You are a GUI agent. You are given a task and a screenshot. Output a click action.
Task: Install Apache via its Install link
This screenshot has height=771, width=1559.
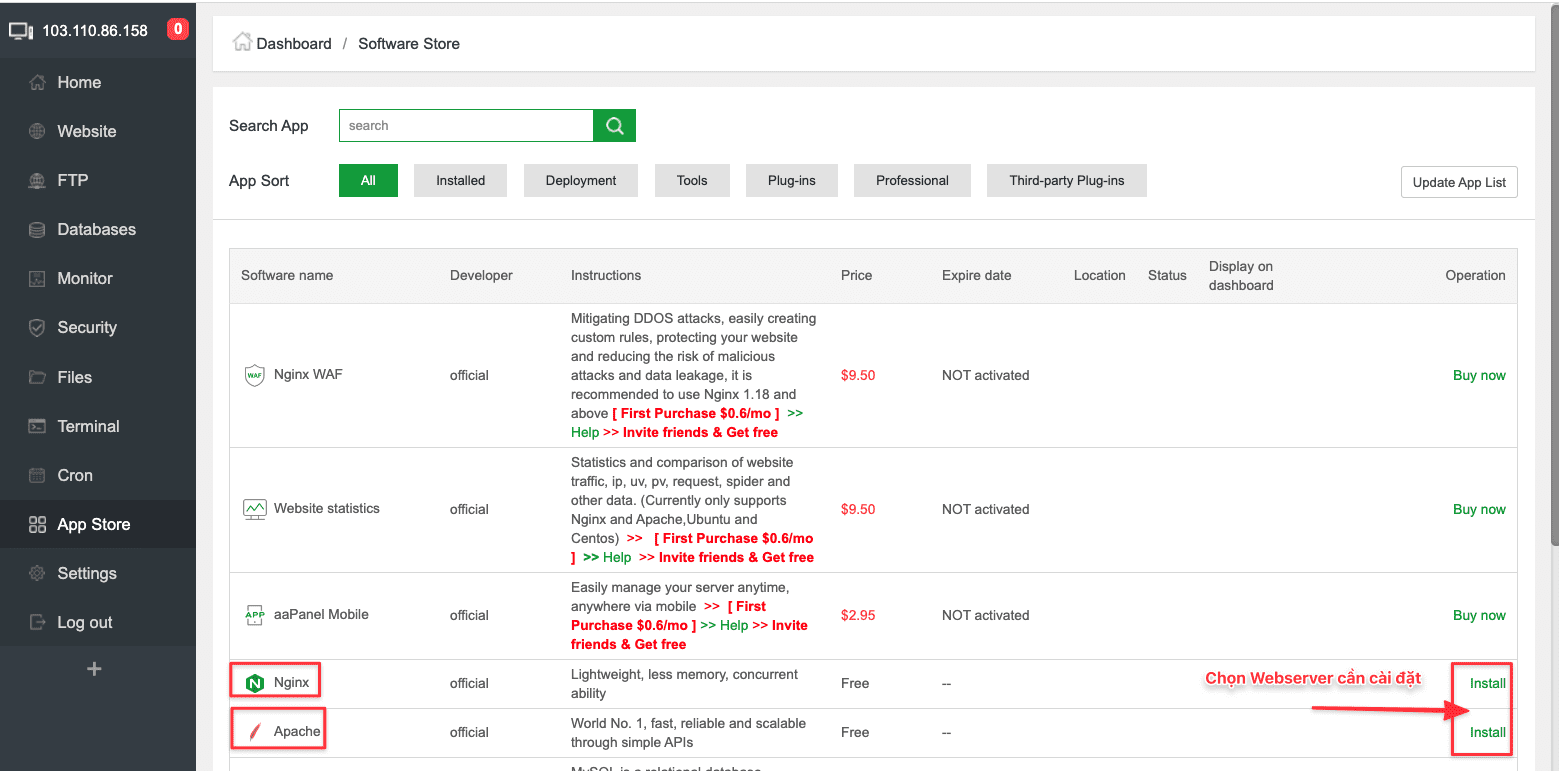tap(1483, 731)
